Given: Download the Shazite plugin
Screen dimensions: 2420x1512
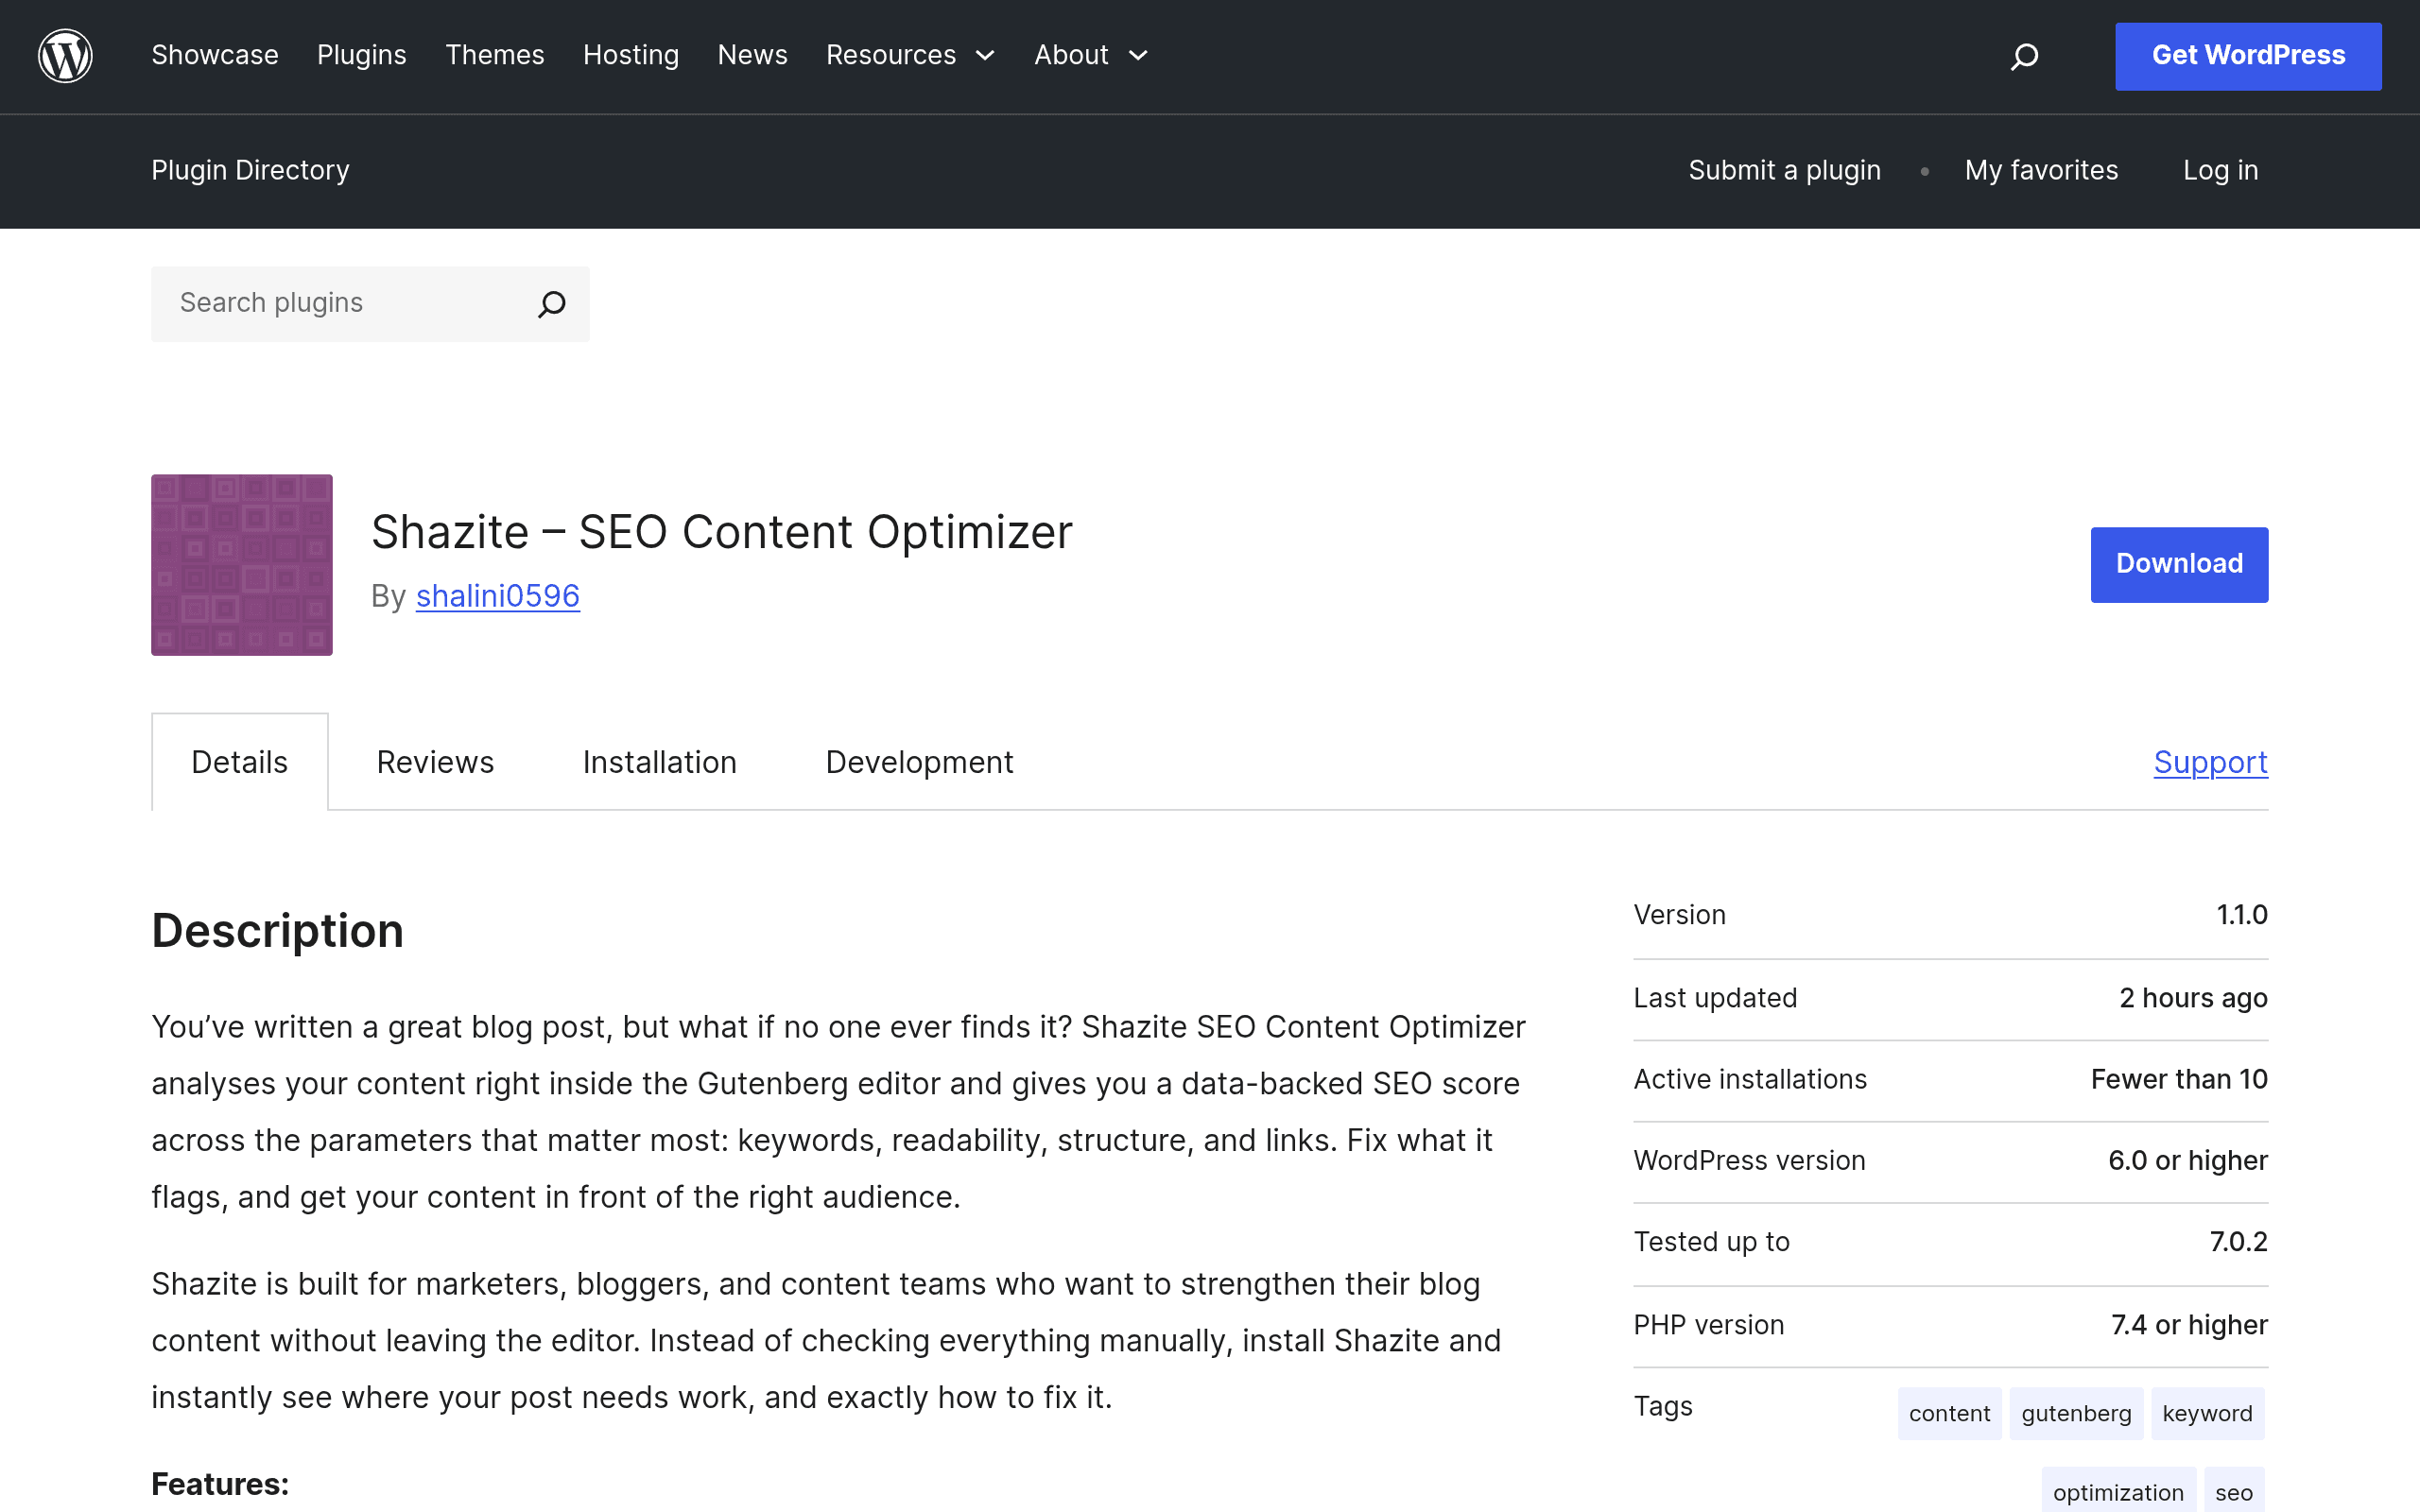Looking at the screenshot, I should 2179,565.
